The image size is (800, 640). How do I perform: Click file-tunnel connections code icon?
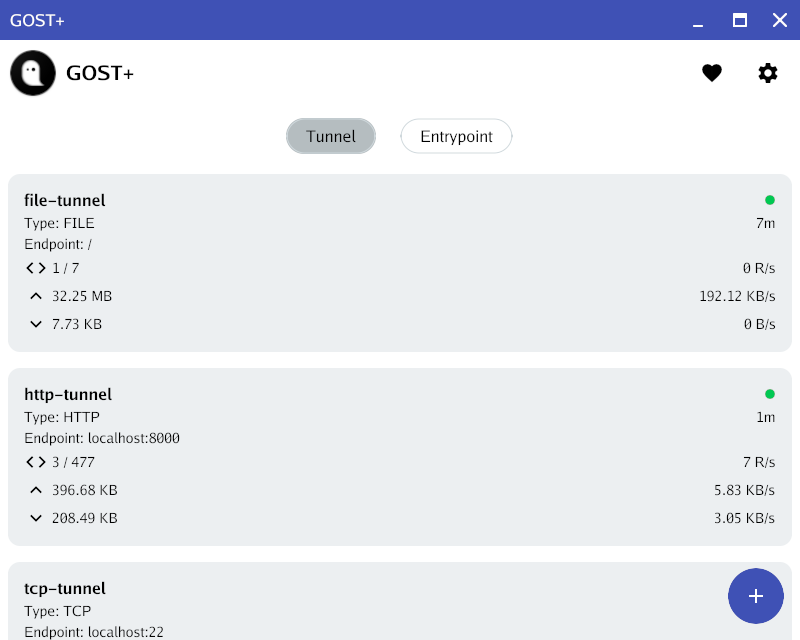pyautogui.click(x=36, y=268)
